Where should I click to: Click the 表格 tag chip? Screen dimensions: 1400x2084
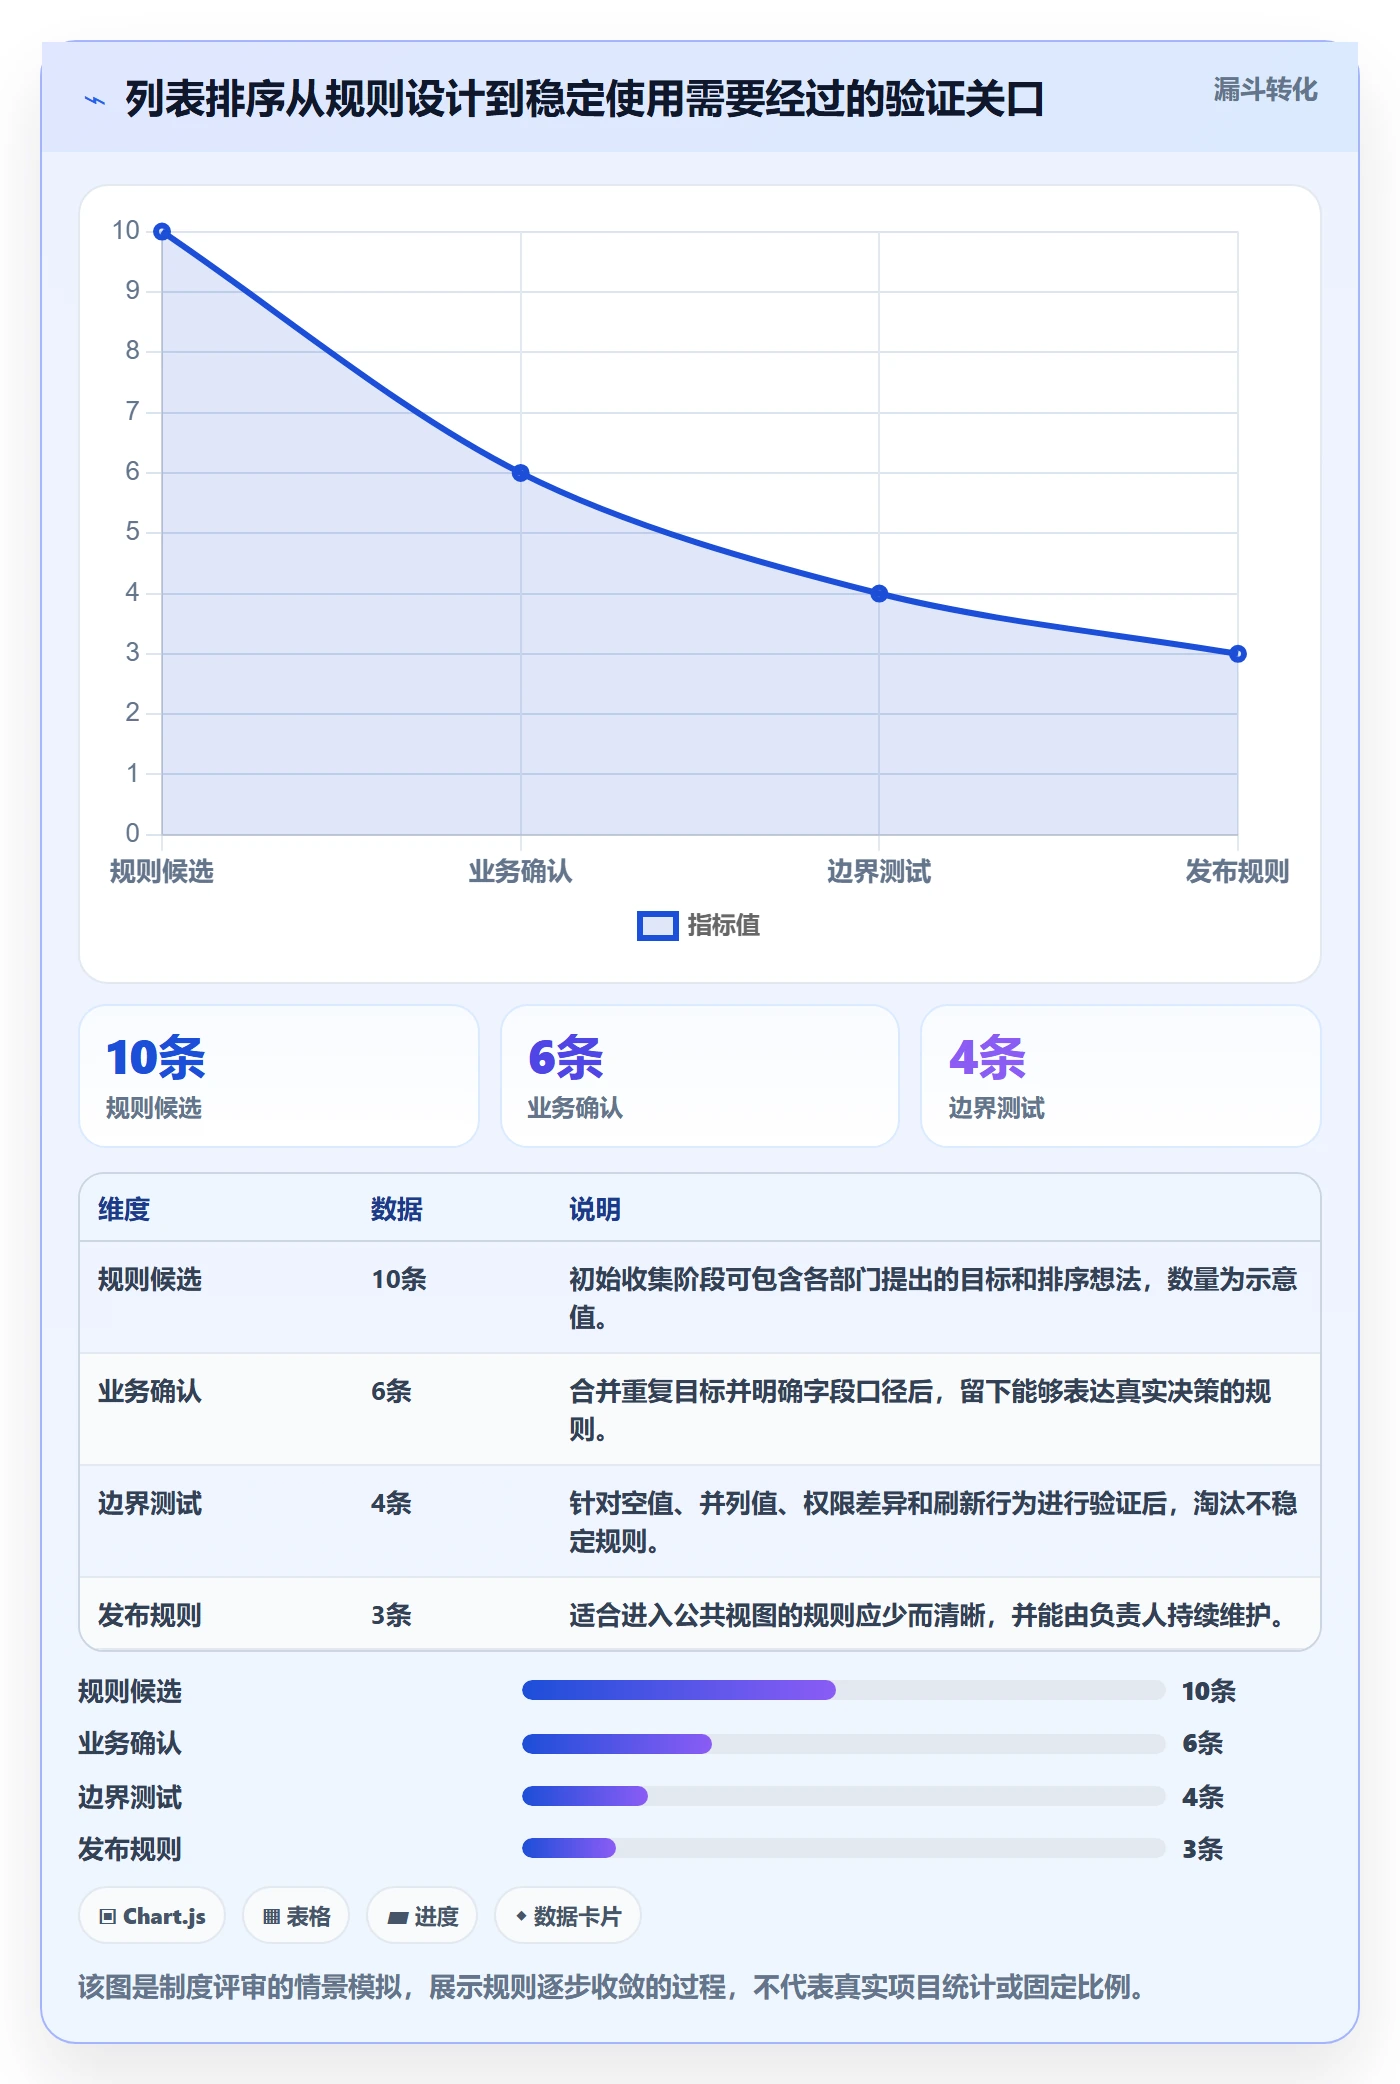(296, 1917)
